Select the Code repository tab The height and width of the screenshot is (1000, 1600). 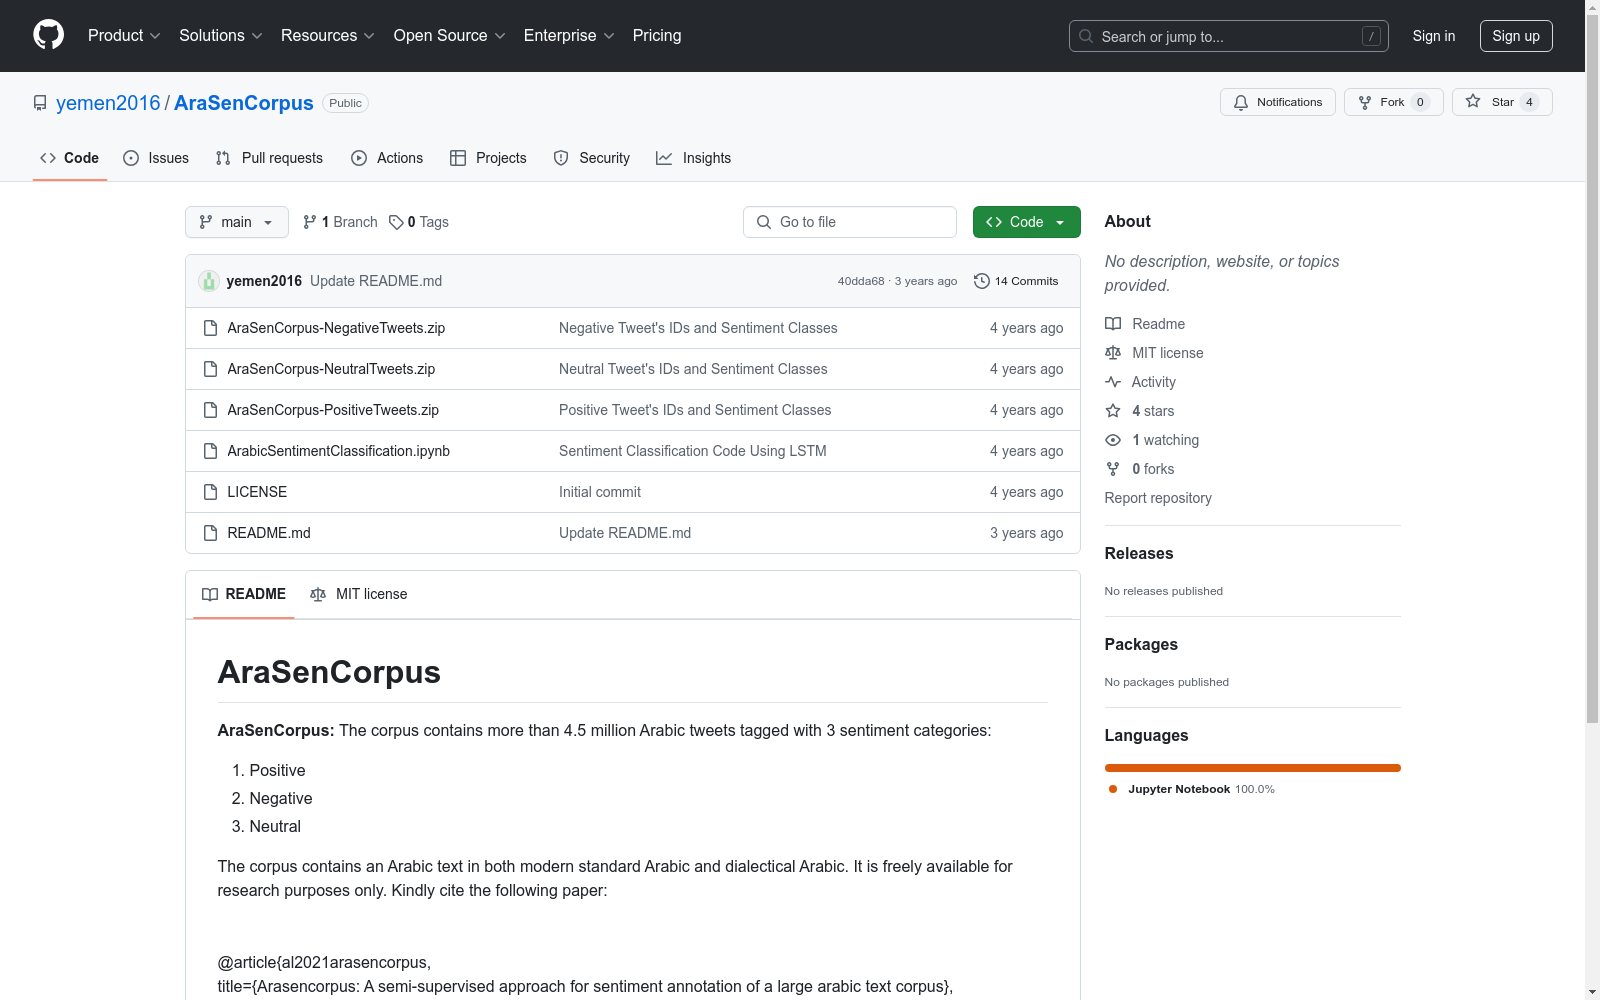point(70,158)
